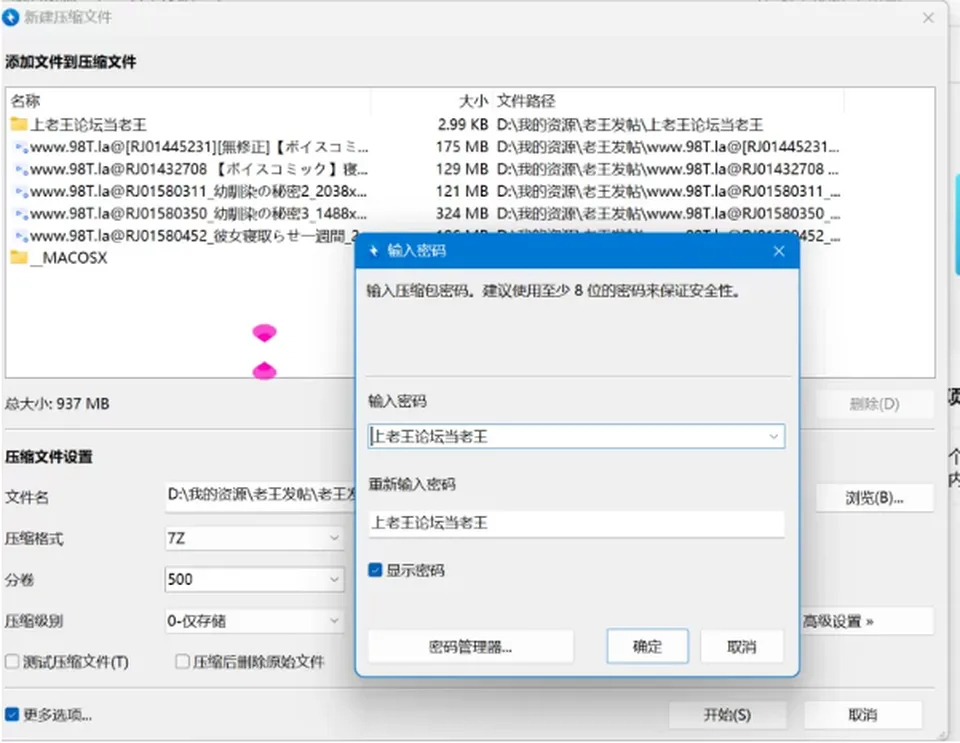
Task: Click the folder icon beside 上老王论坛当老王
Action: [18, 125]
